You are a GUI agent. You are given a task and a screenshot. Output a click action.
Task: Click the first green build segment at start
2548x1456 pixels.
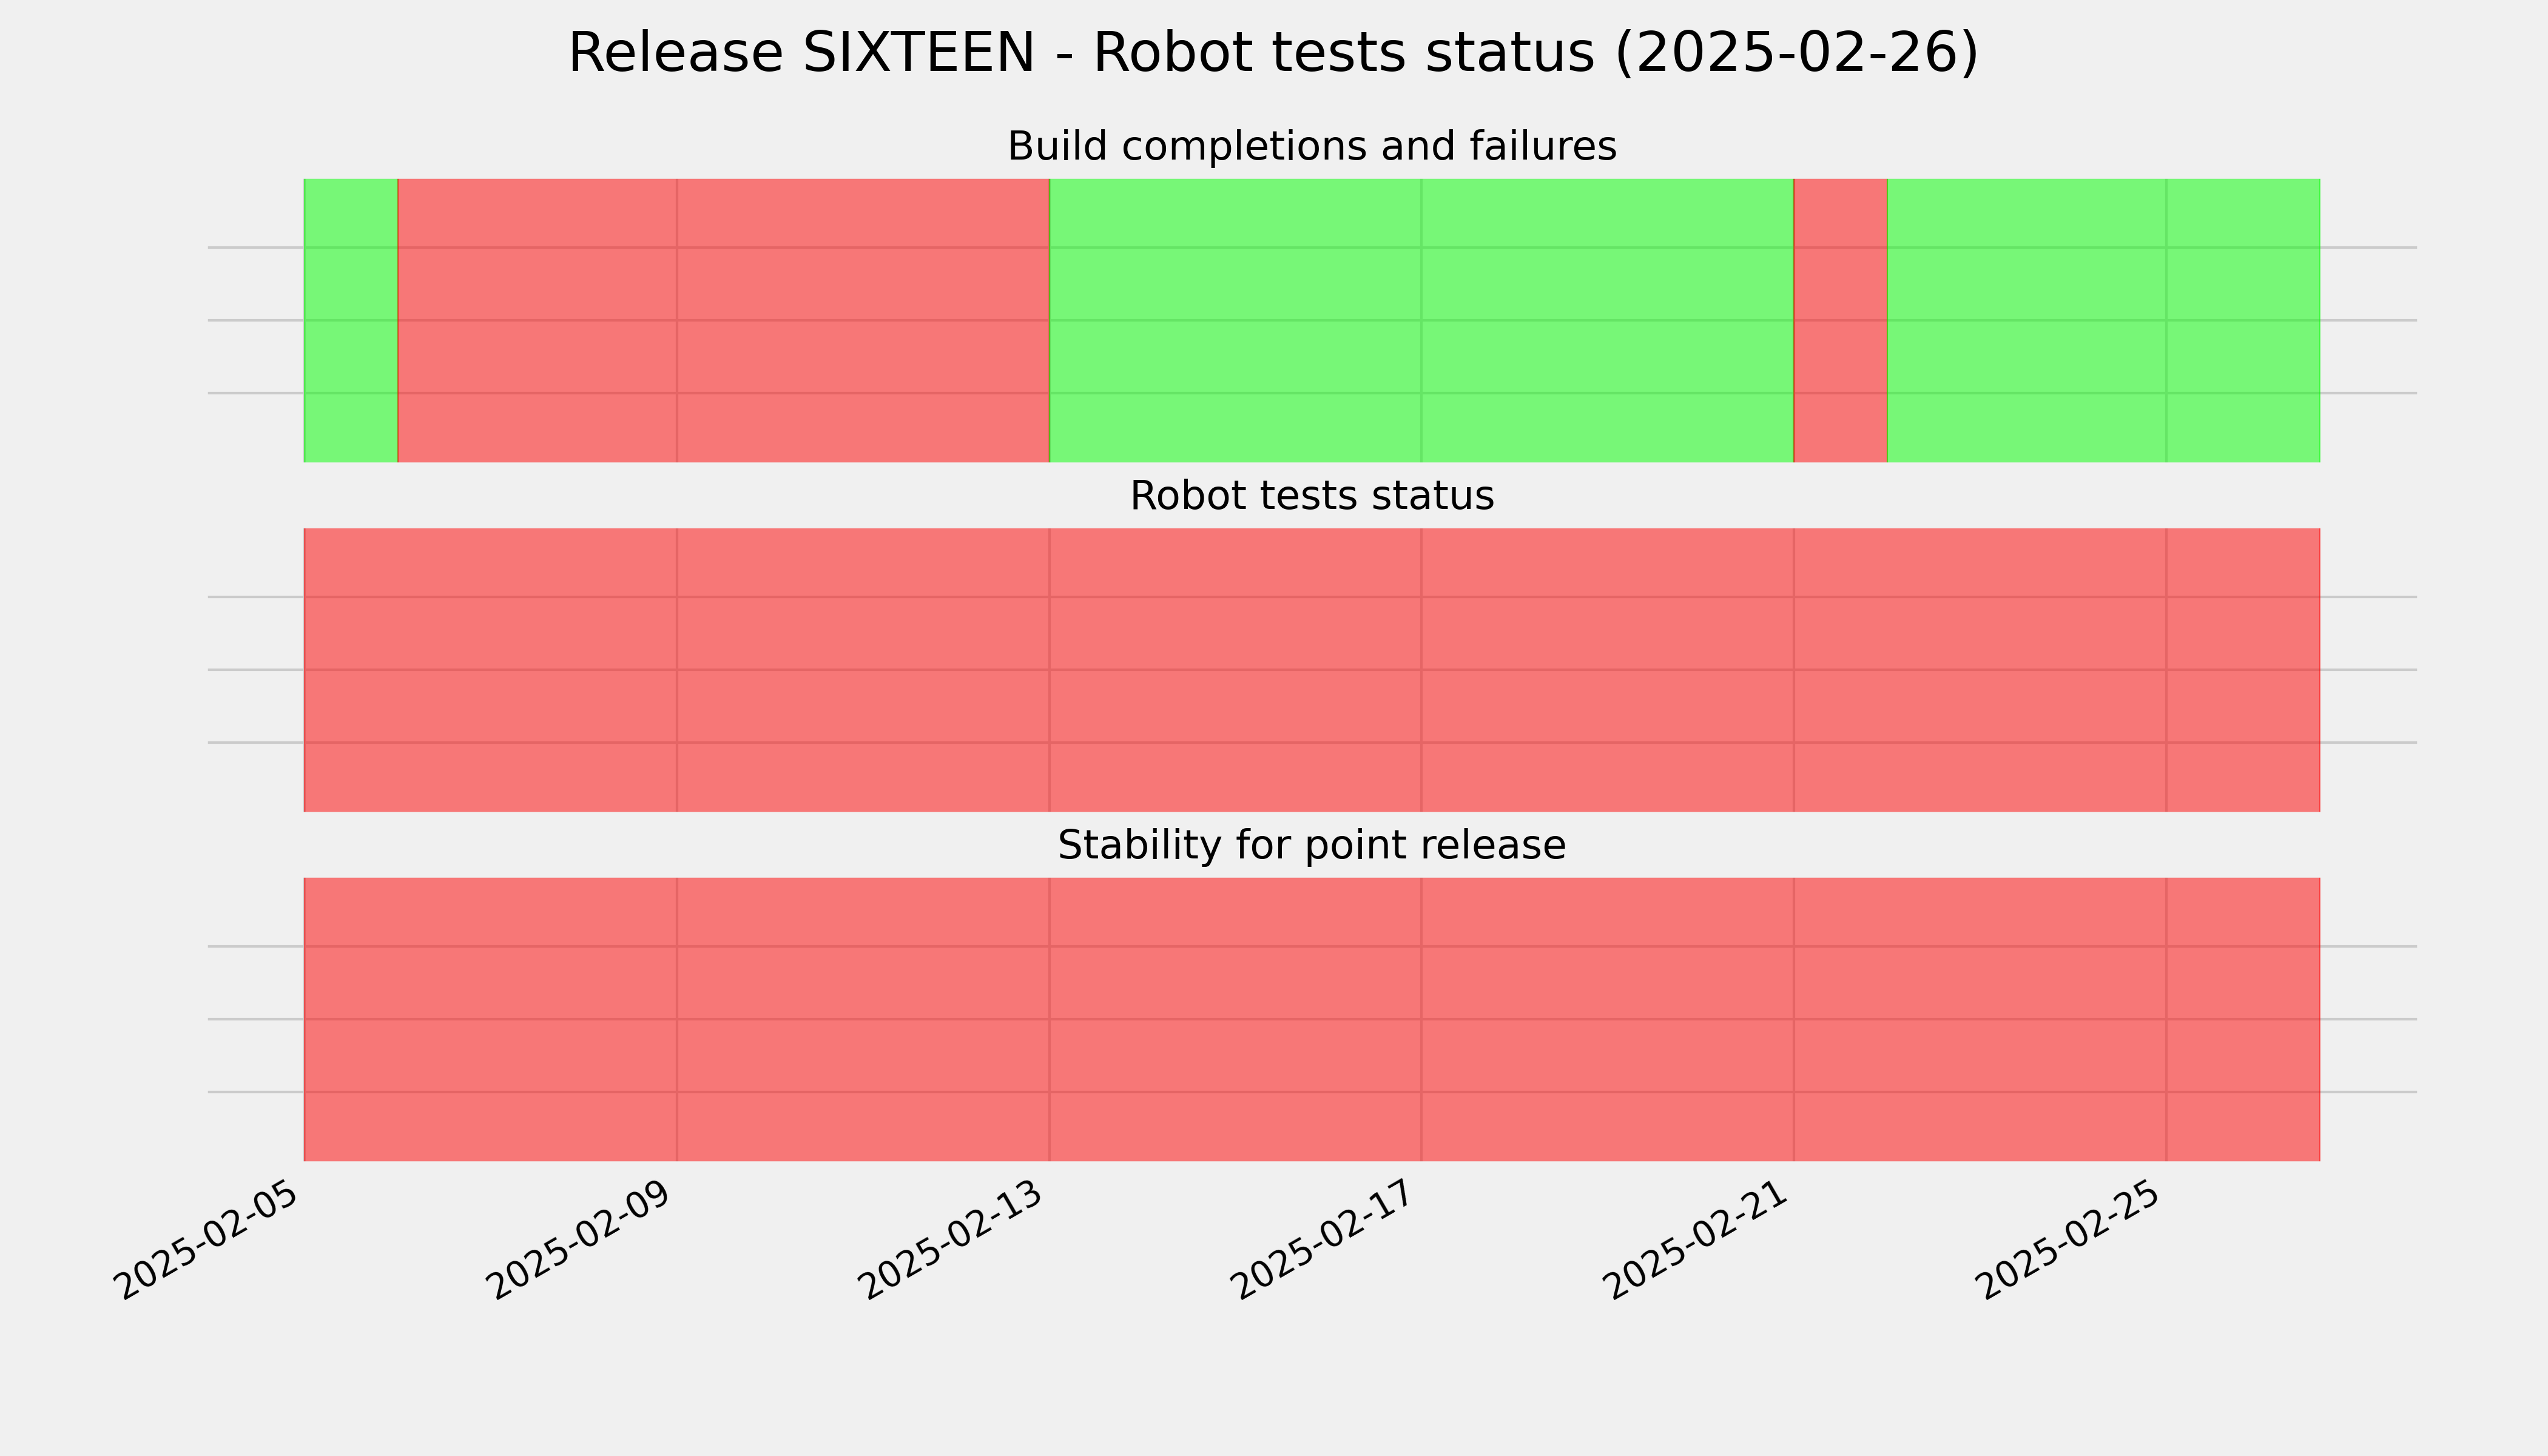[351, 320]
